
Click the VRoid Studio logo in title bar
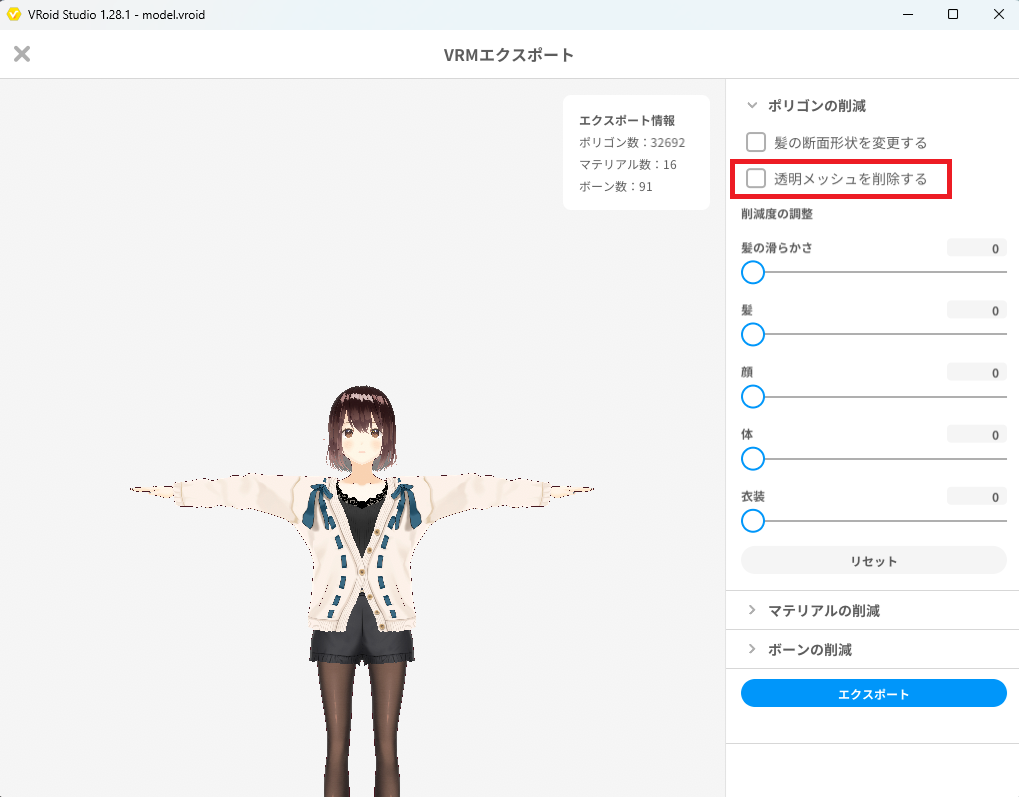point(14,14)
